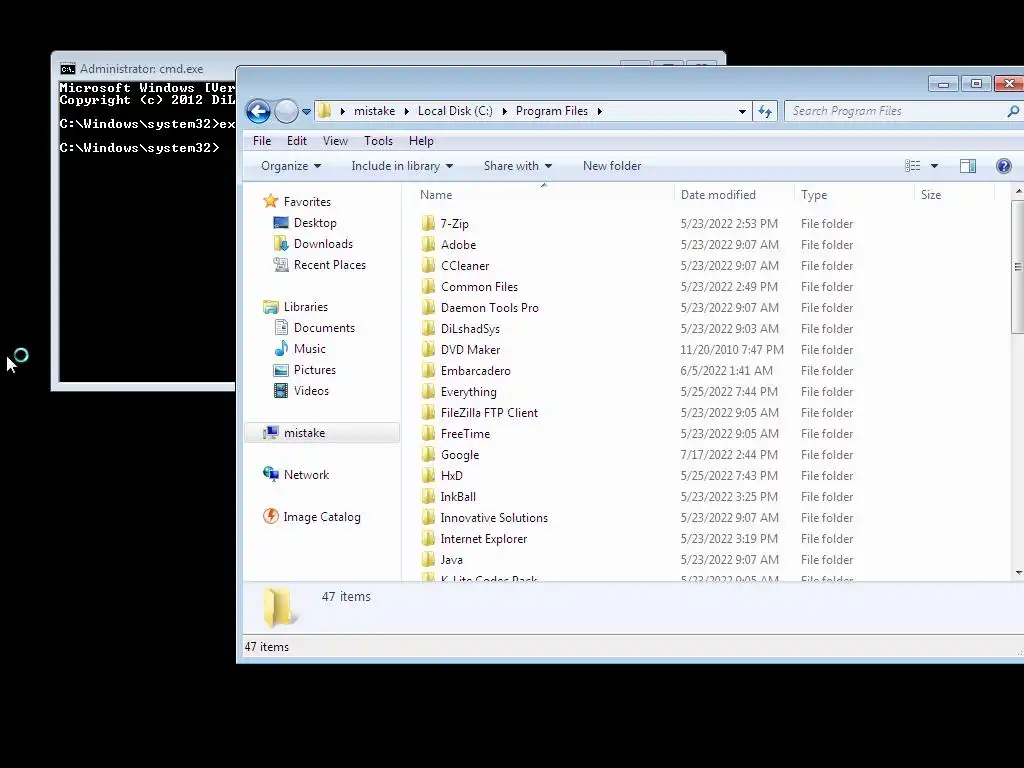
Task: Select the Embarcadero folder icon
Action: [x=428, y=370]
